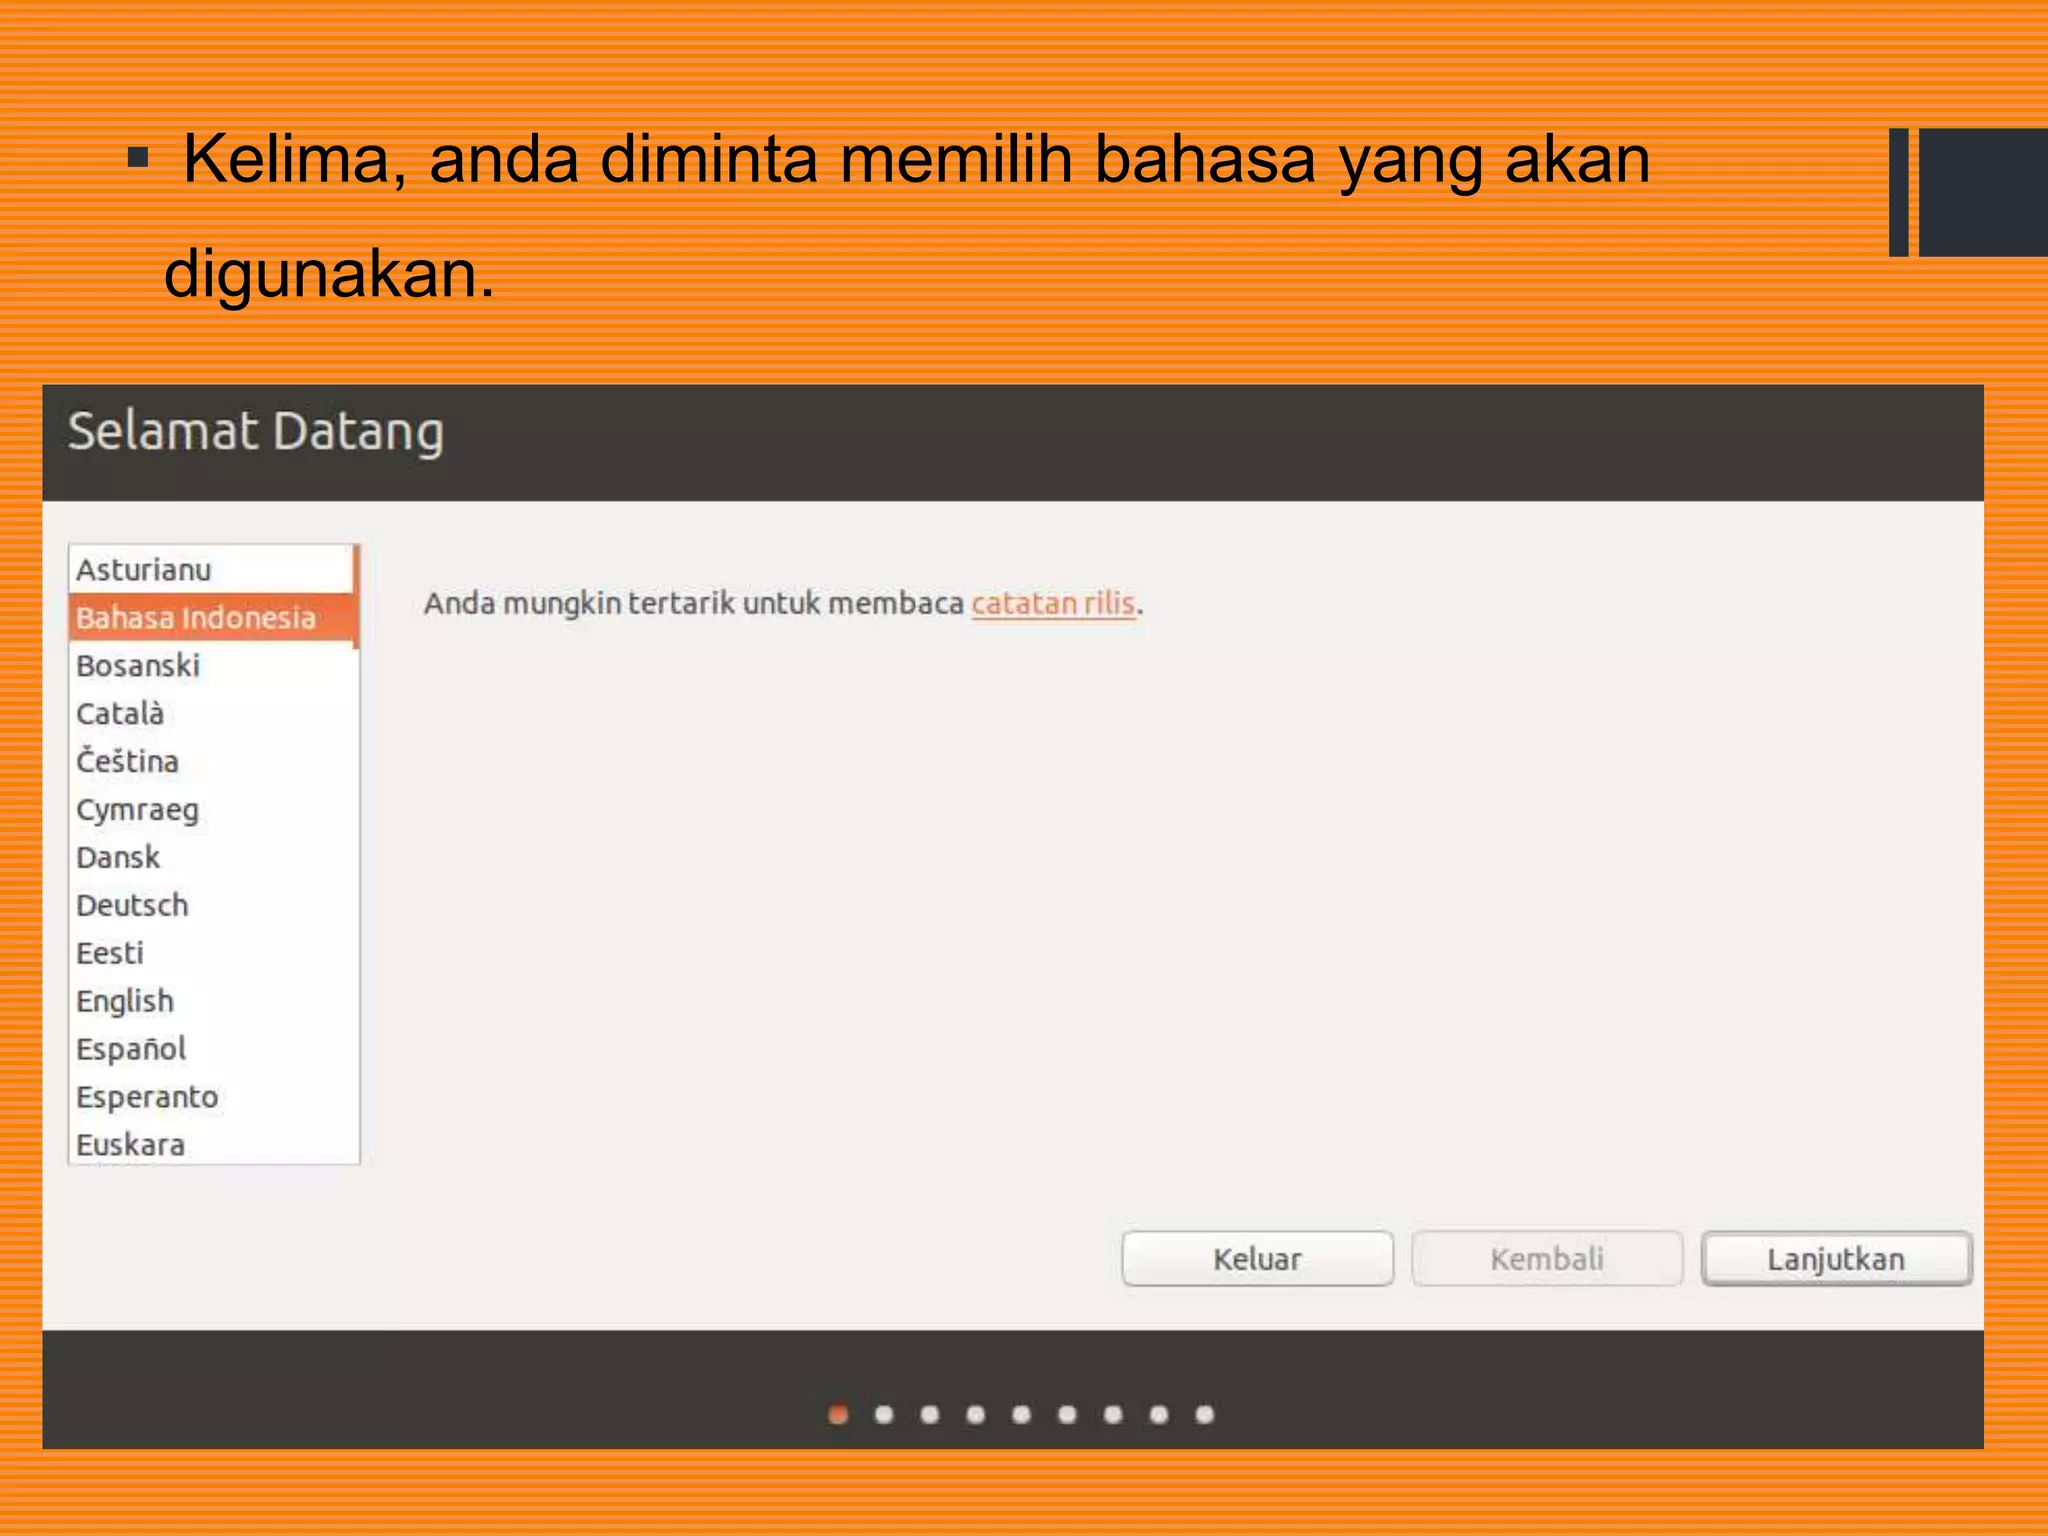Click the Kembali button

1547,1259
